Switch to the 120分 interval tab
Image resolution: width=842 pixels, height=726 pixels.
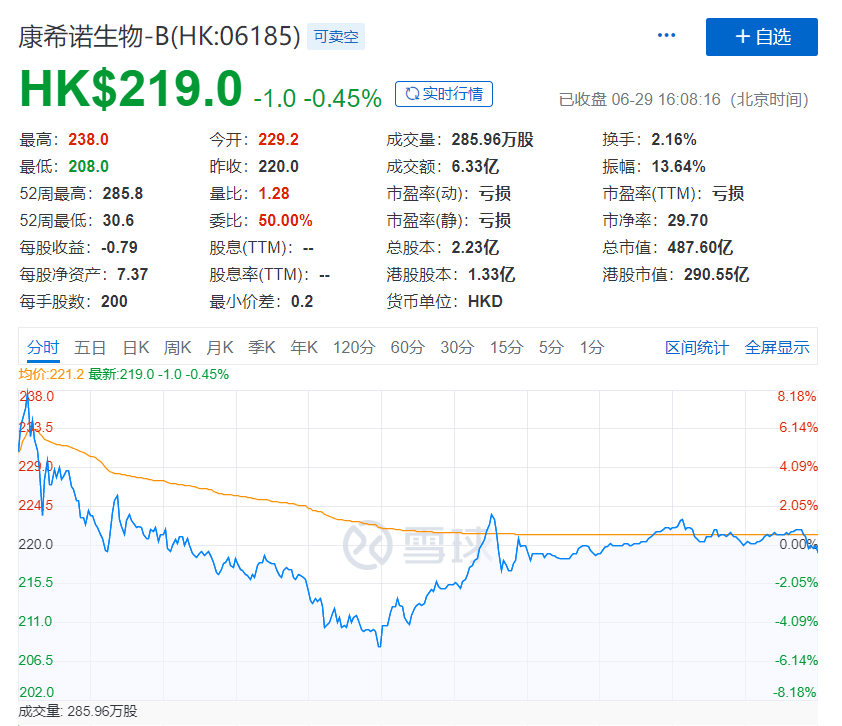(354, 348)
